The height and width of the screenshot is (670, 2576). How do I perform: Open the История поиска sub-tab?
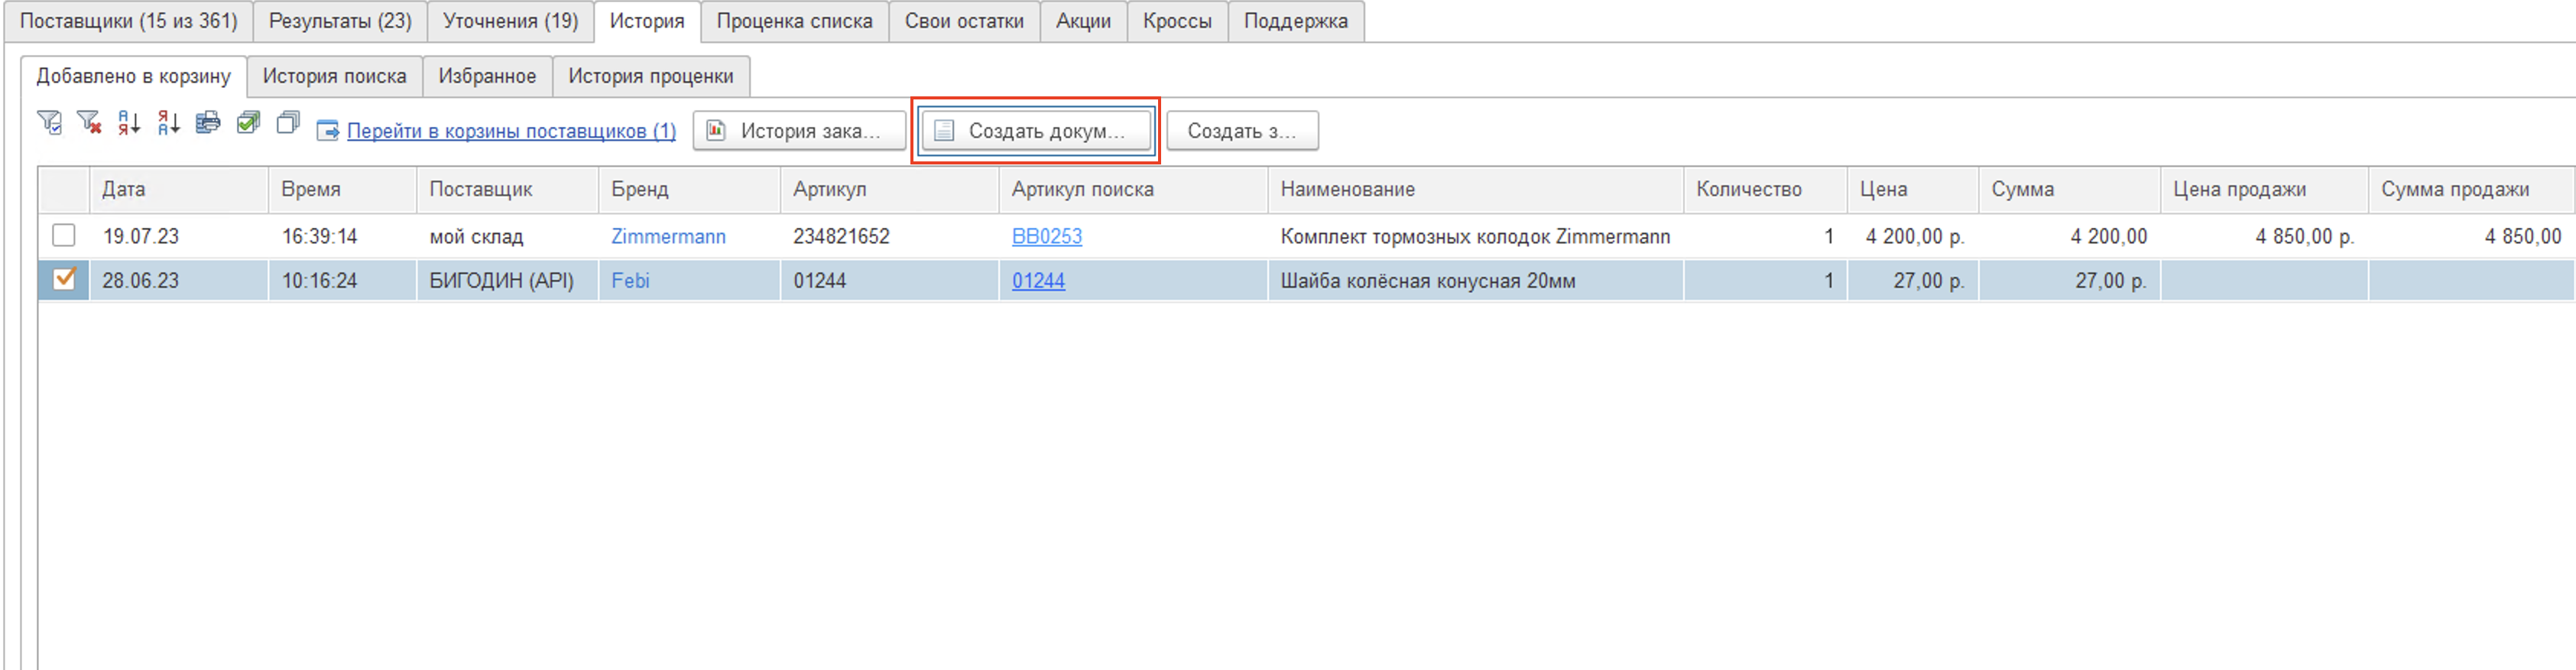tap(335, 76)
